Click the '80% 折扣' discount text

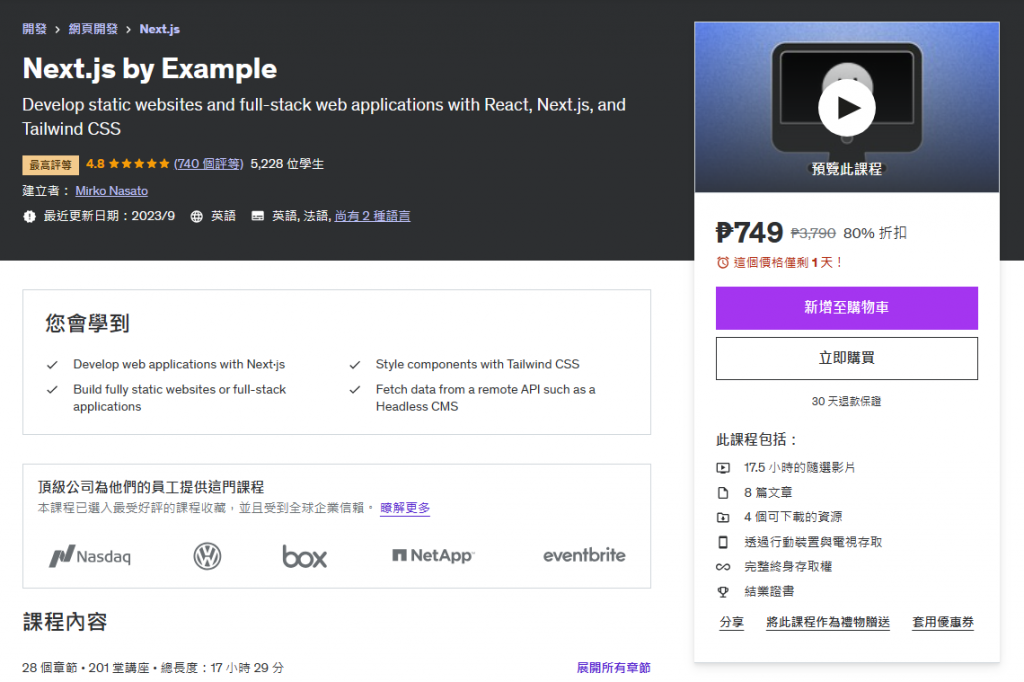pyautogui.click(x=874, y=233)
